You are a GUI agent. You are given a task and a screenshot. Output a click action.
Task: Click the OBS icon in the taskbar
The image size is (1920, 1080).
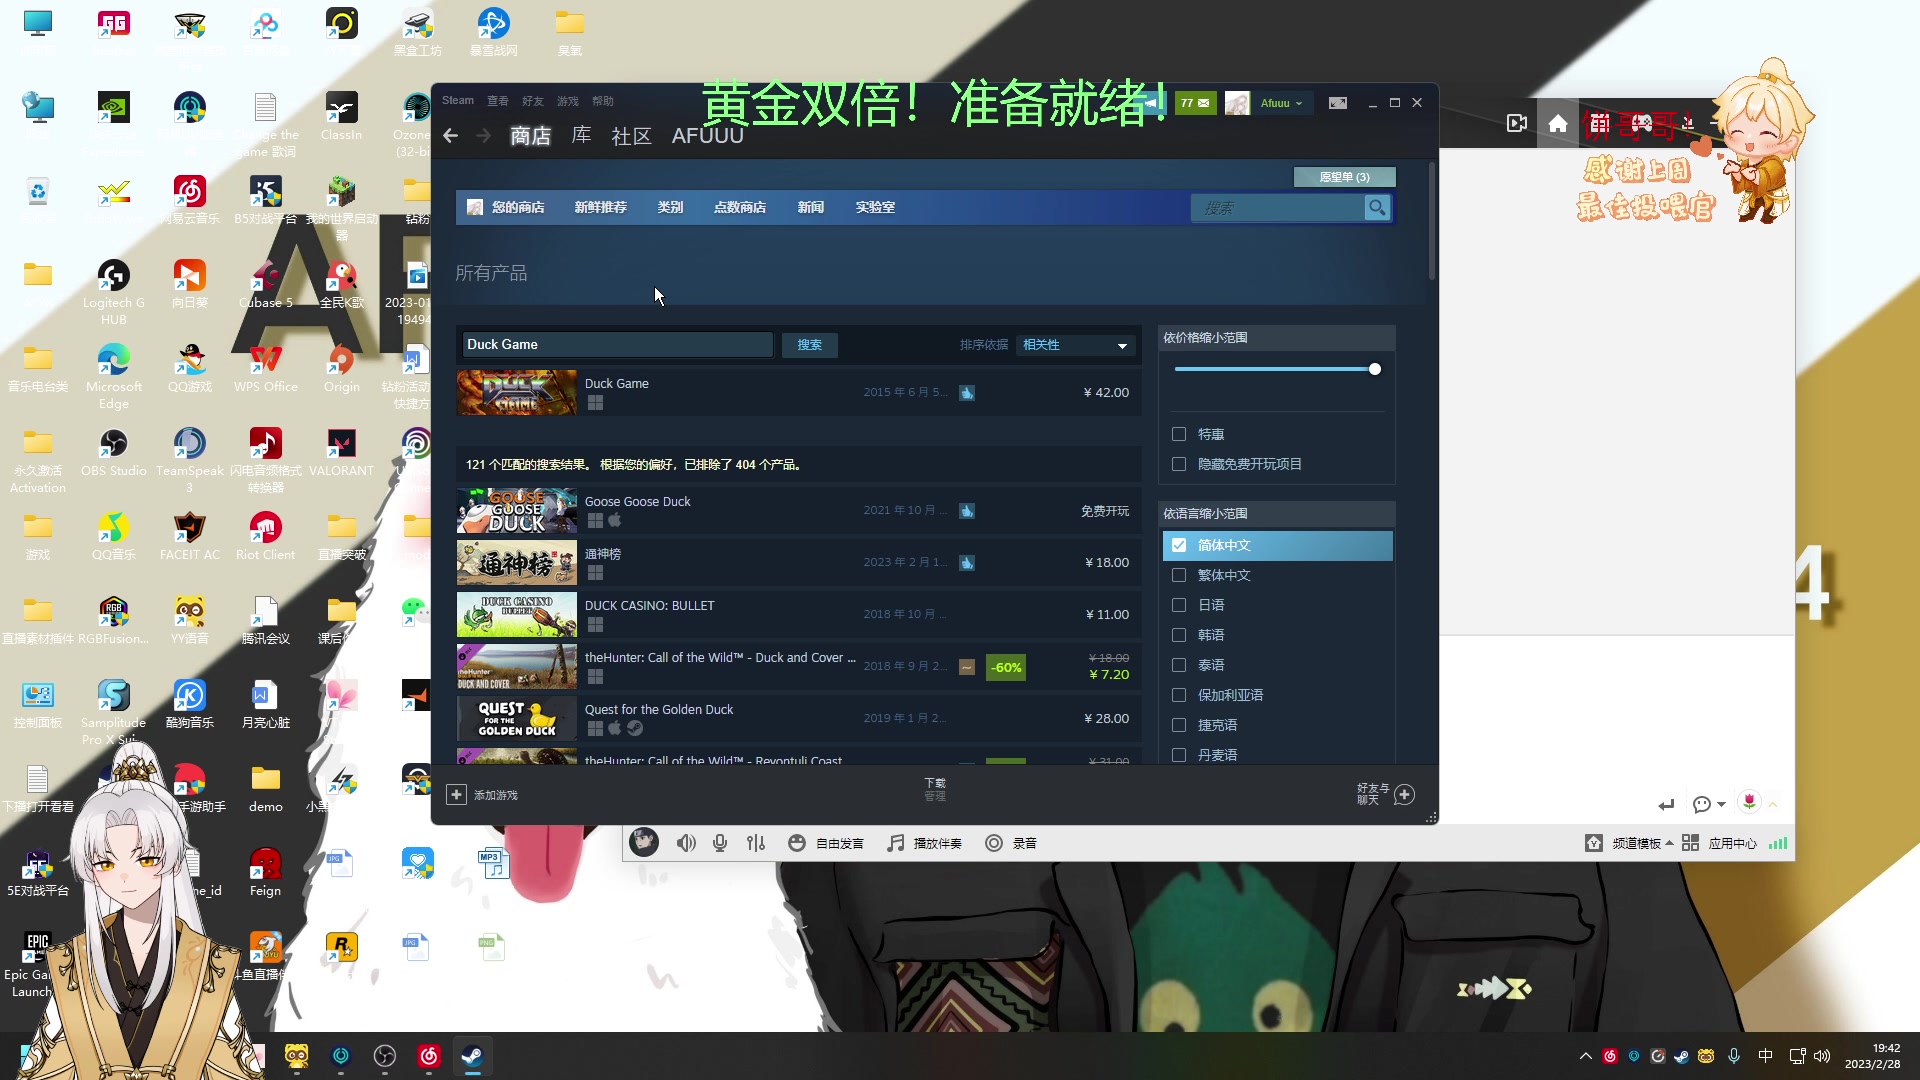385,1056
